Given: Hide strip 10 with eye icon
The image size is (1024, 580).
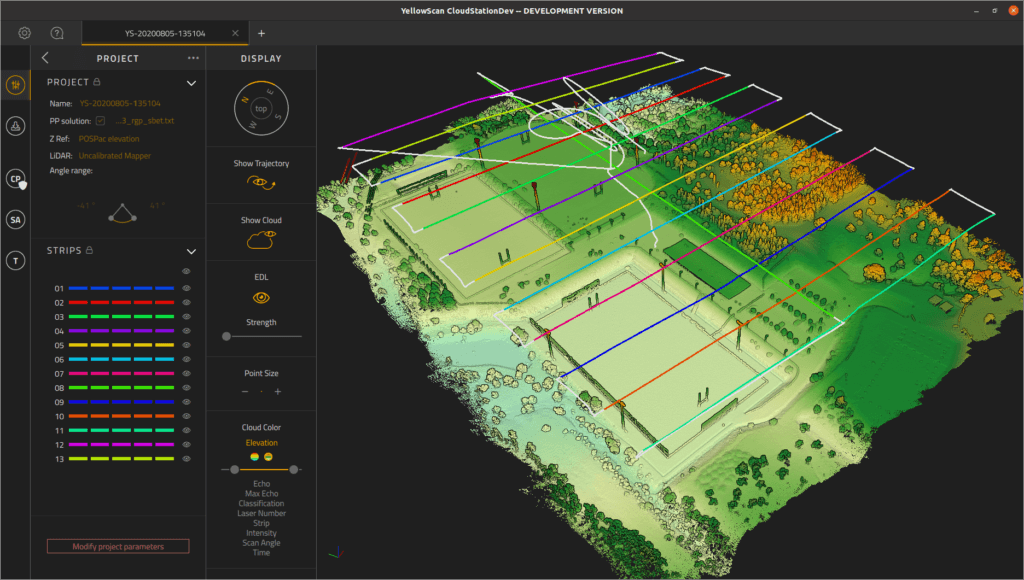Looking at the screenshot, I should [x=186, y=416].
